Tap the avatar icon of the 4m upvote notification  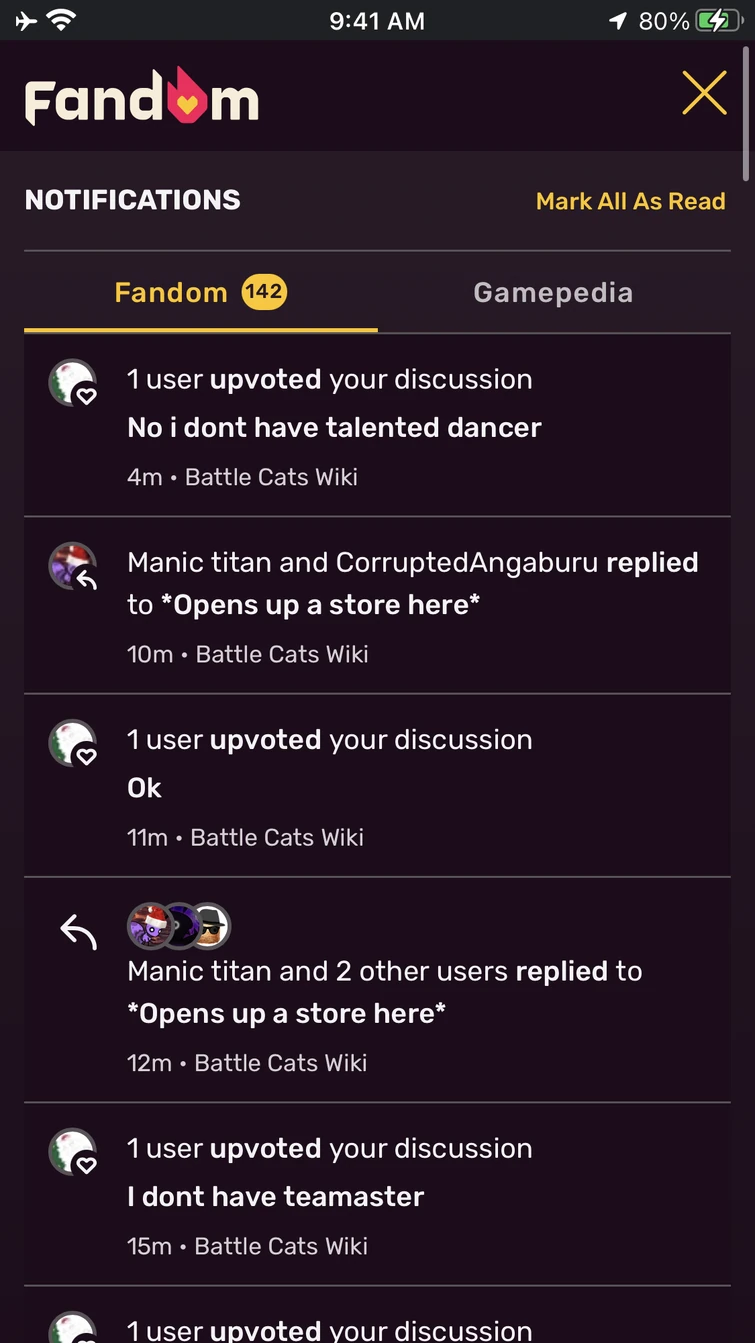click(72, 383)
